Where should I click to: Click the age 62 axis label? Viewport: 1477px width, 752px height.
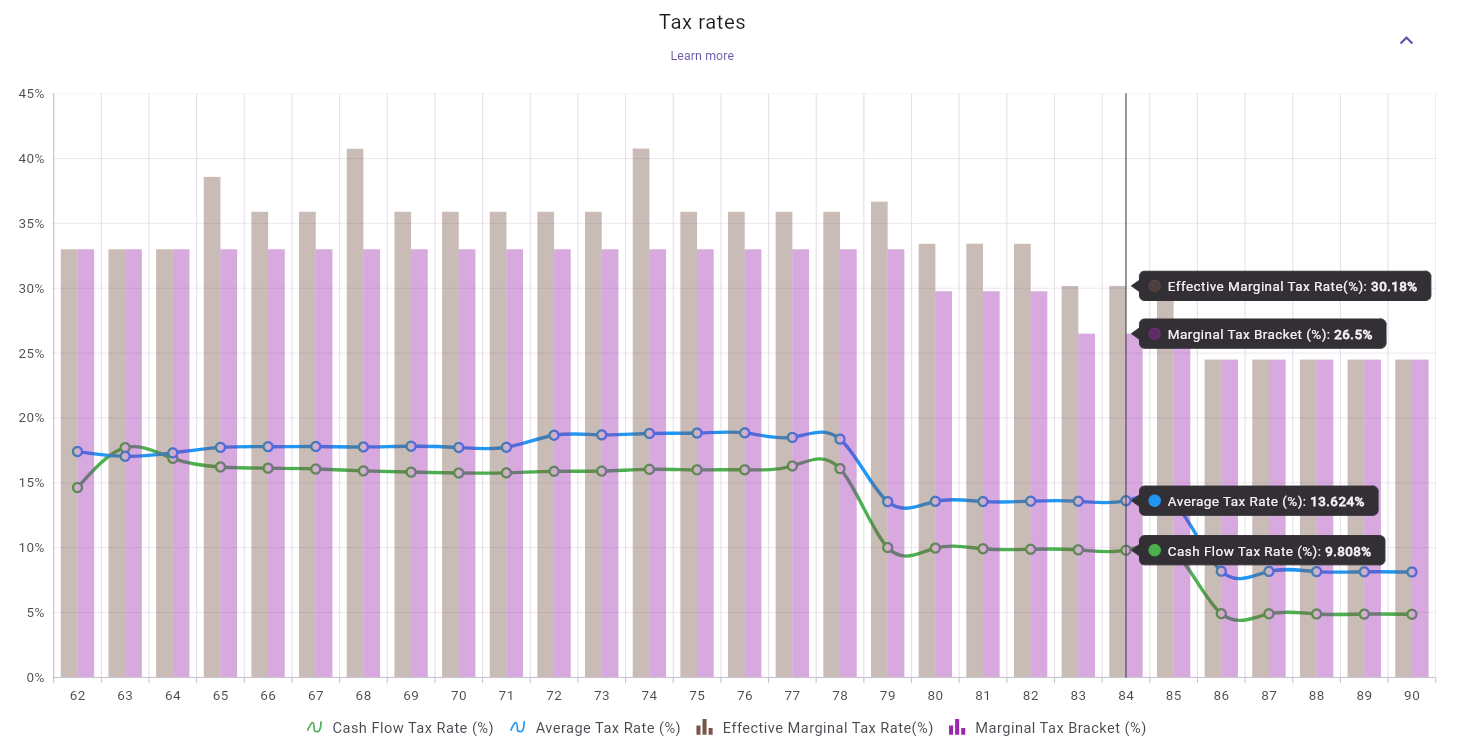pyautogui.click(x=77, y=695)
